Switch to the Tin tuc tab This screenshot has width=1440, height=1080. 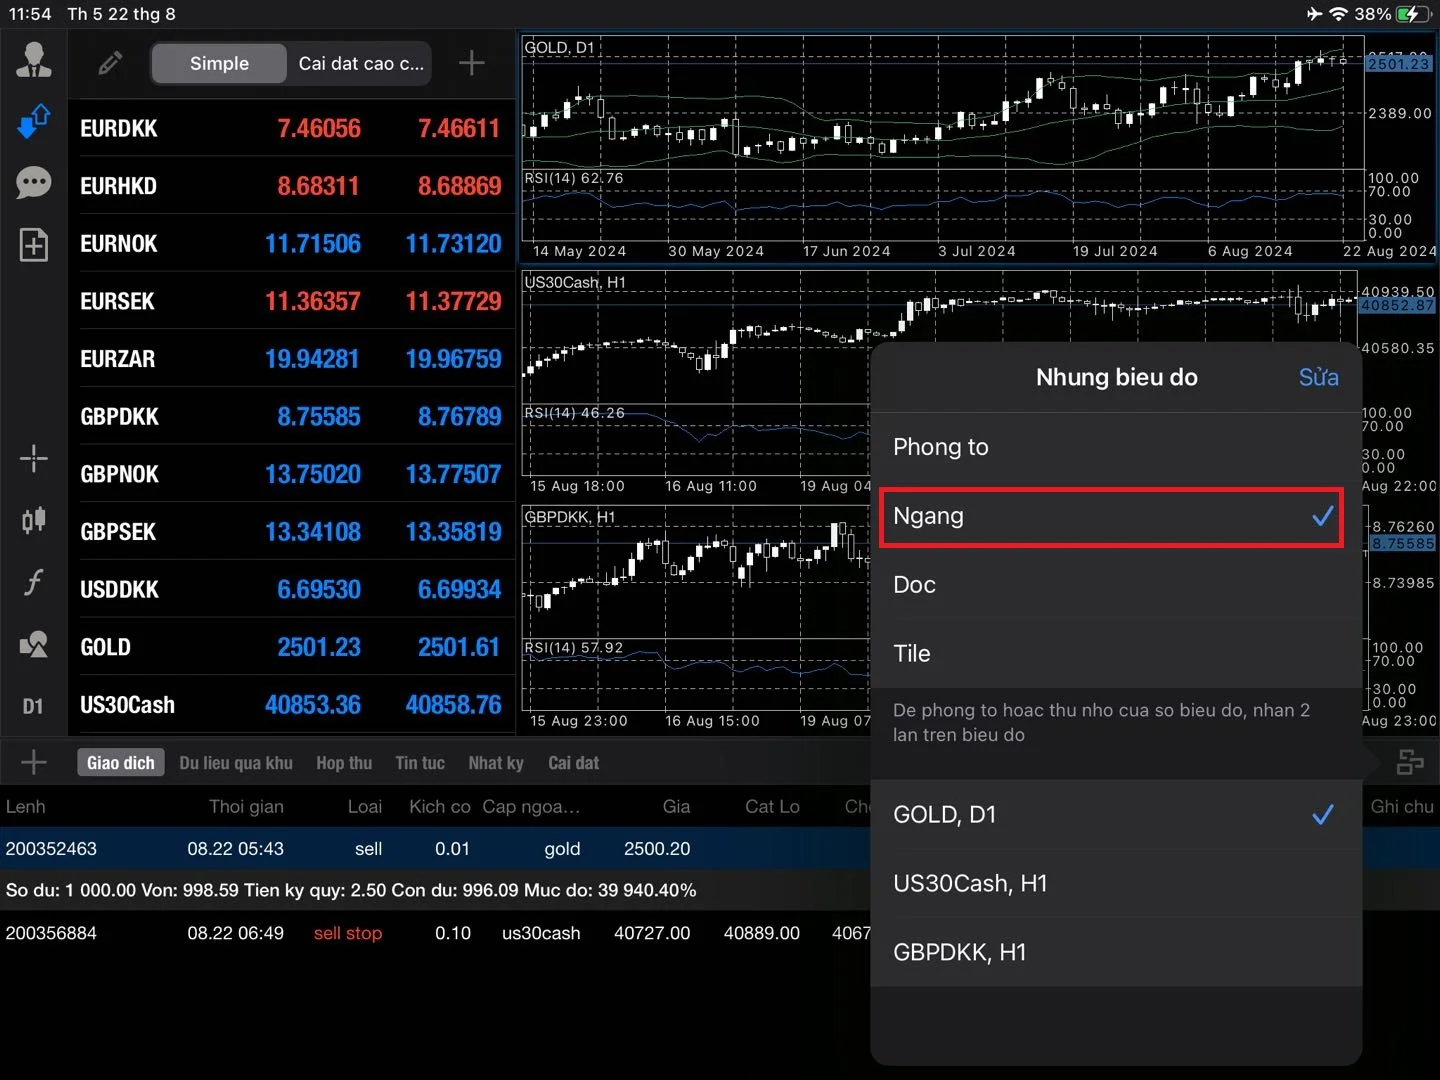[420, 763]
